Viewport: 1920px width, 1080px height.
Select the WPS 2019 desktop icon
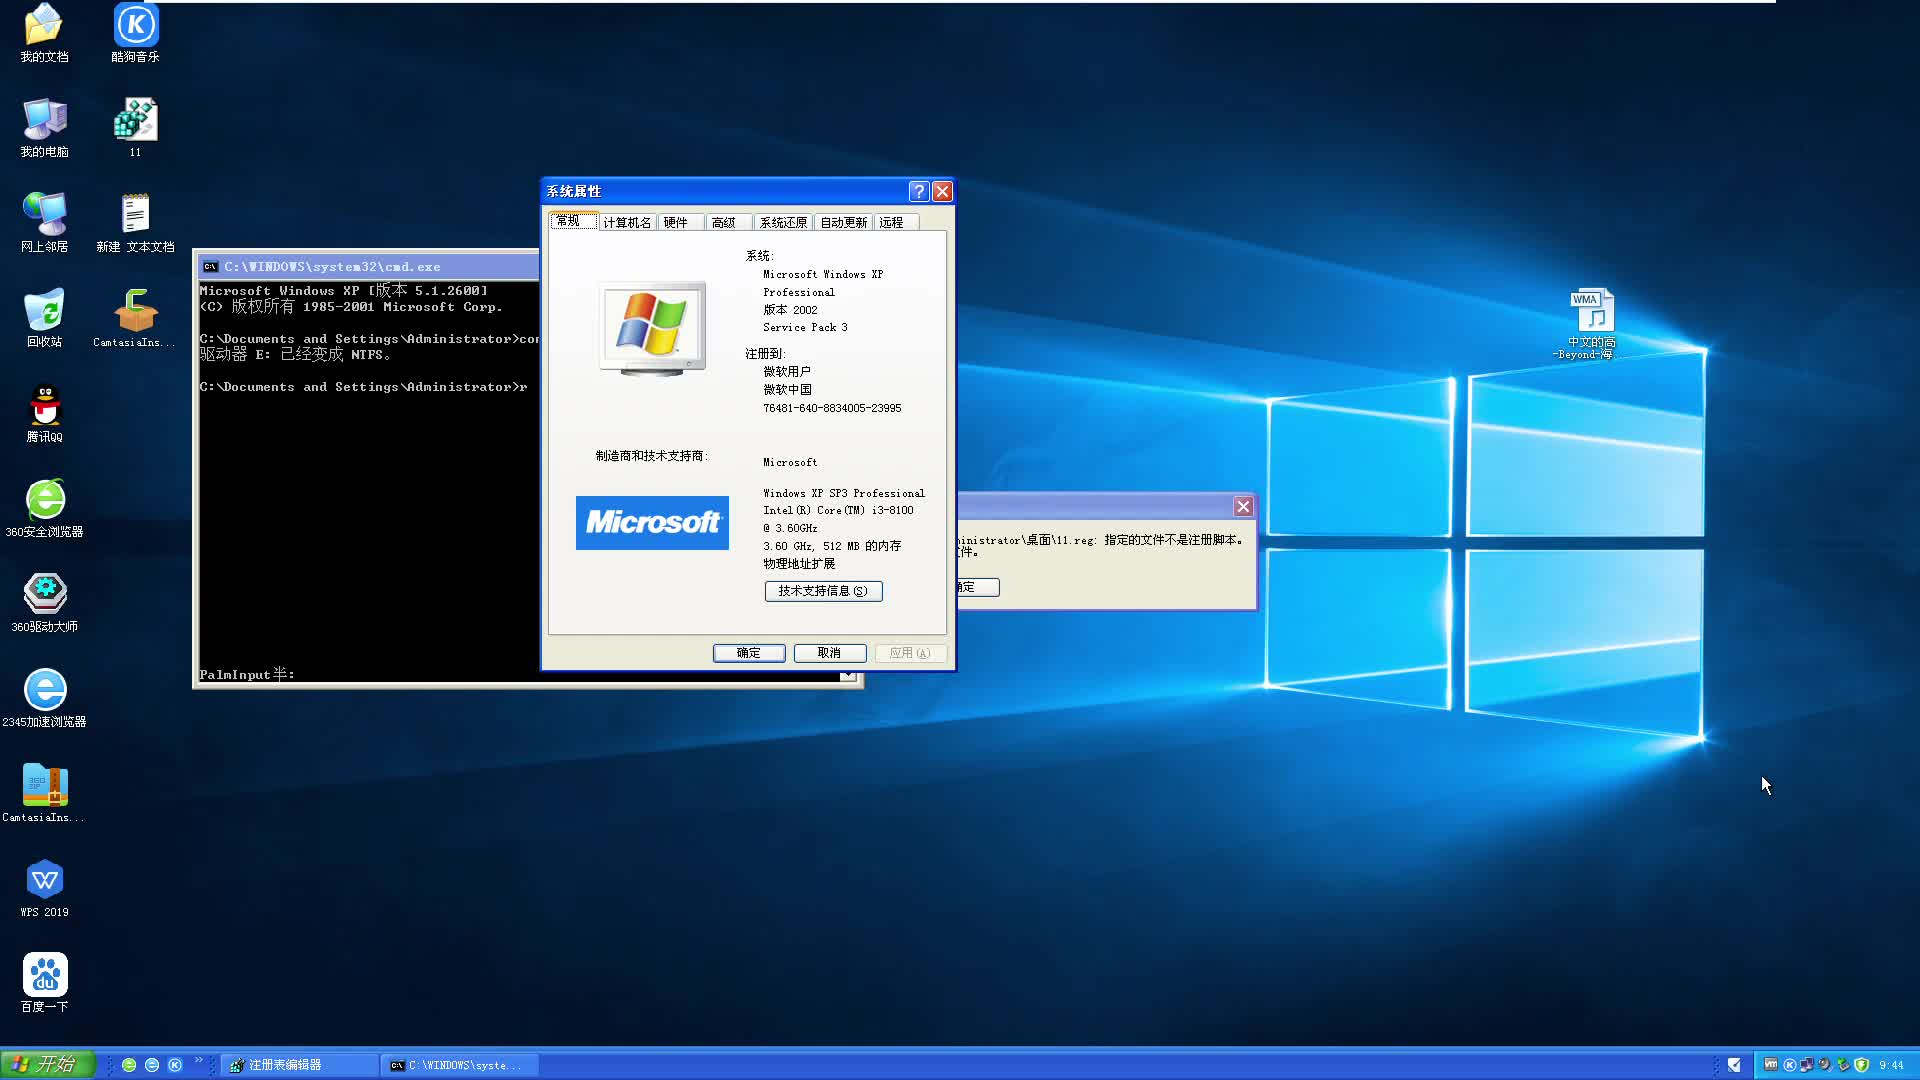pyautogui.click(x=44, y=882)
